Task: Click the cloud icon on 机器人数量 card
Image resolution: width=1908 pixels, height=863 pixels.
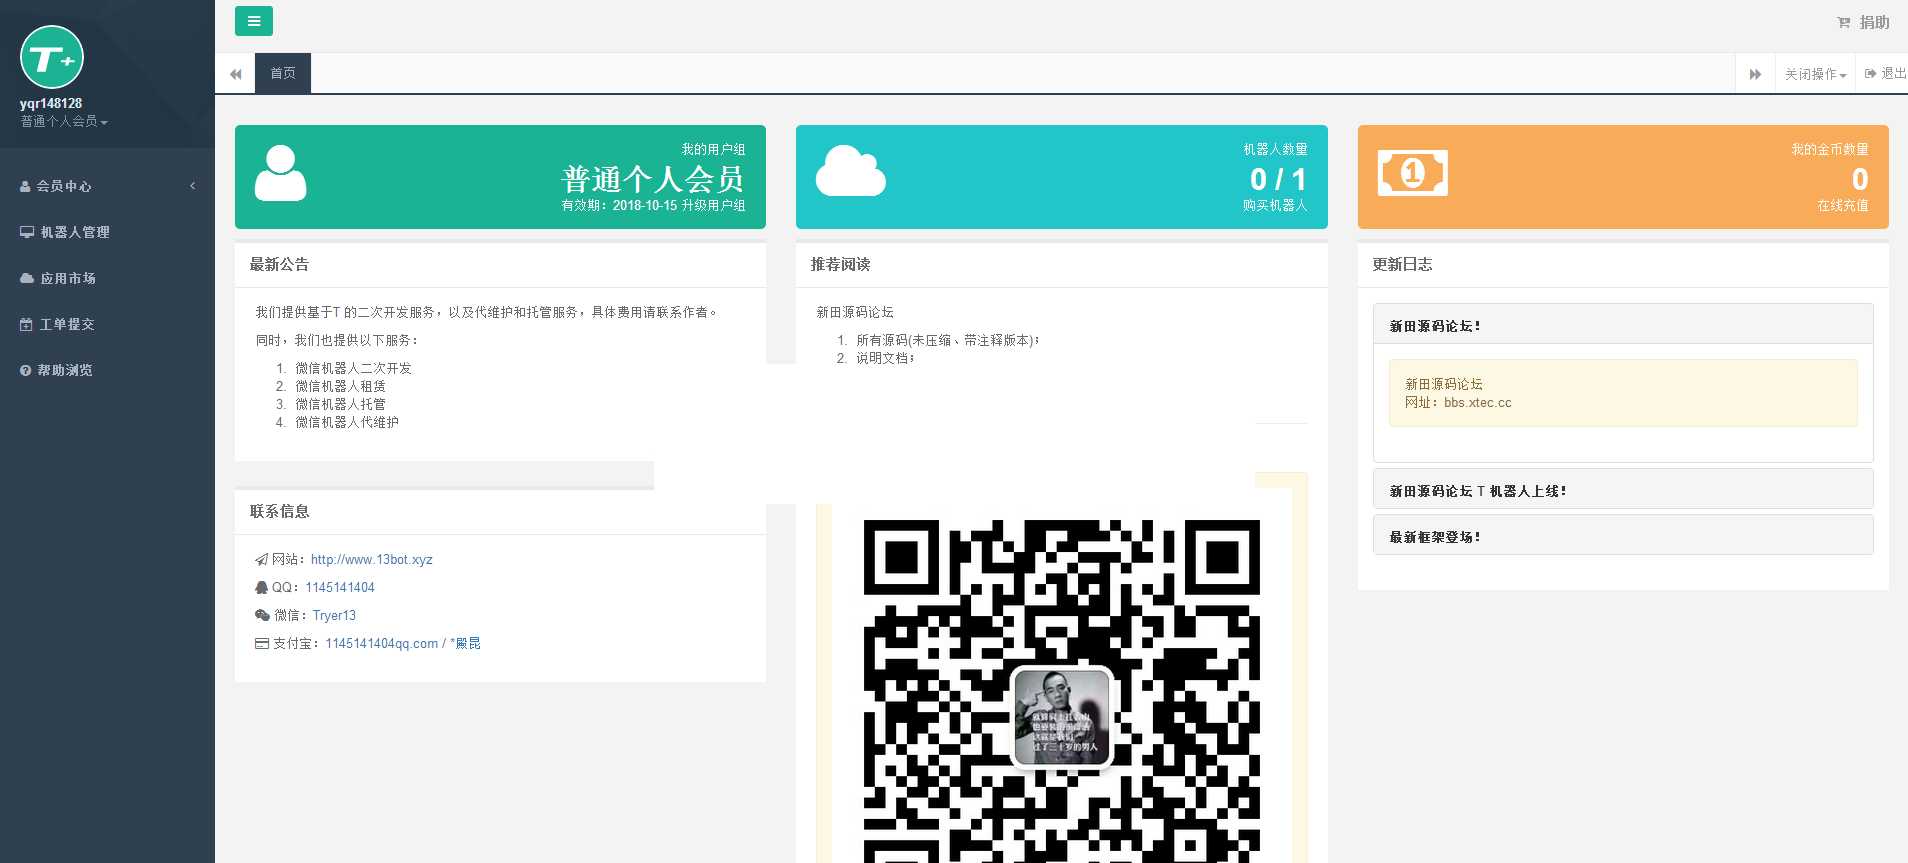Action: point(851,170)
